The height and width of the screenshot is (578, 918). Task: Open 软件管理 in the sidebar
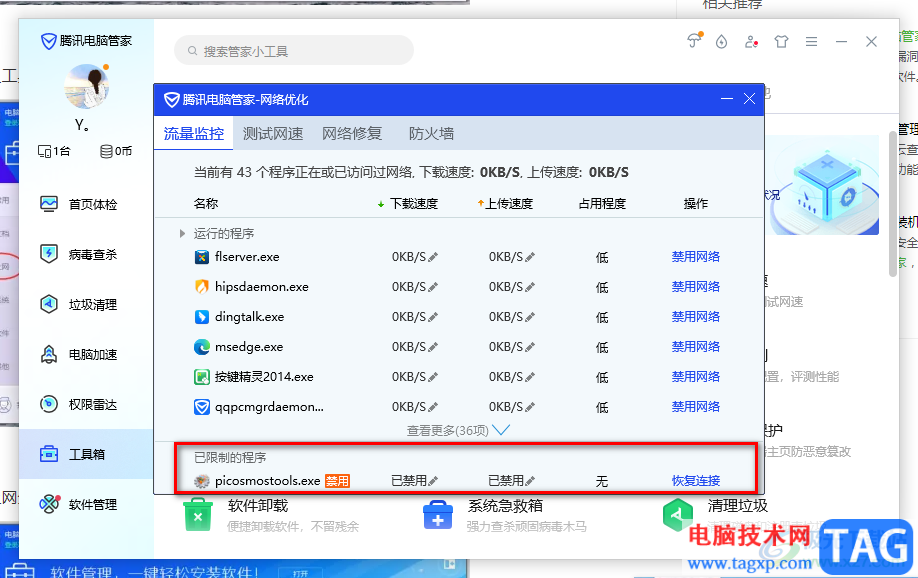point(78,504)
